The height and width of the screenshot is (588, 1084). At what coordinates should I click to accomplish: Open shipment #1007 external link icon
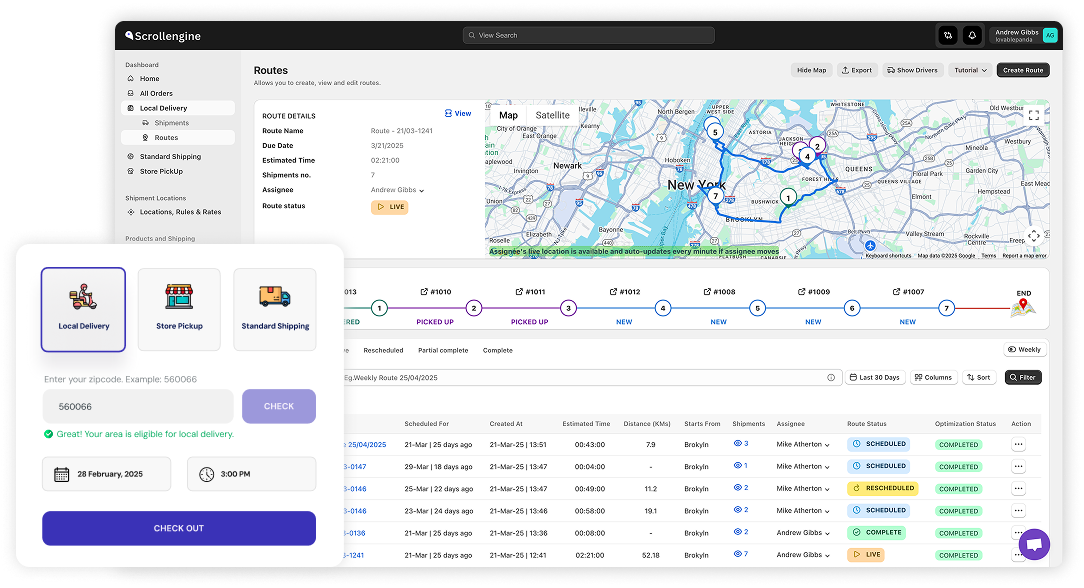[x=897, y=292]
